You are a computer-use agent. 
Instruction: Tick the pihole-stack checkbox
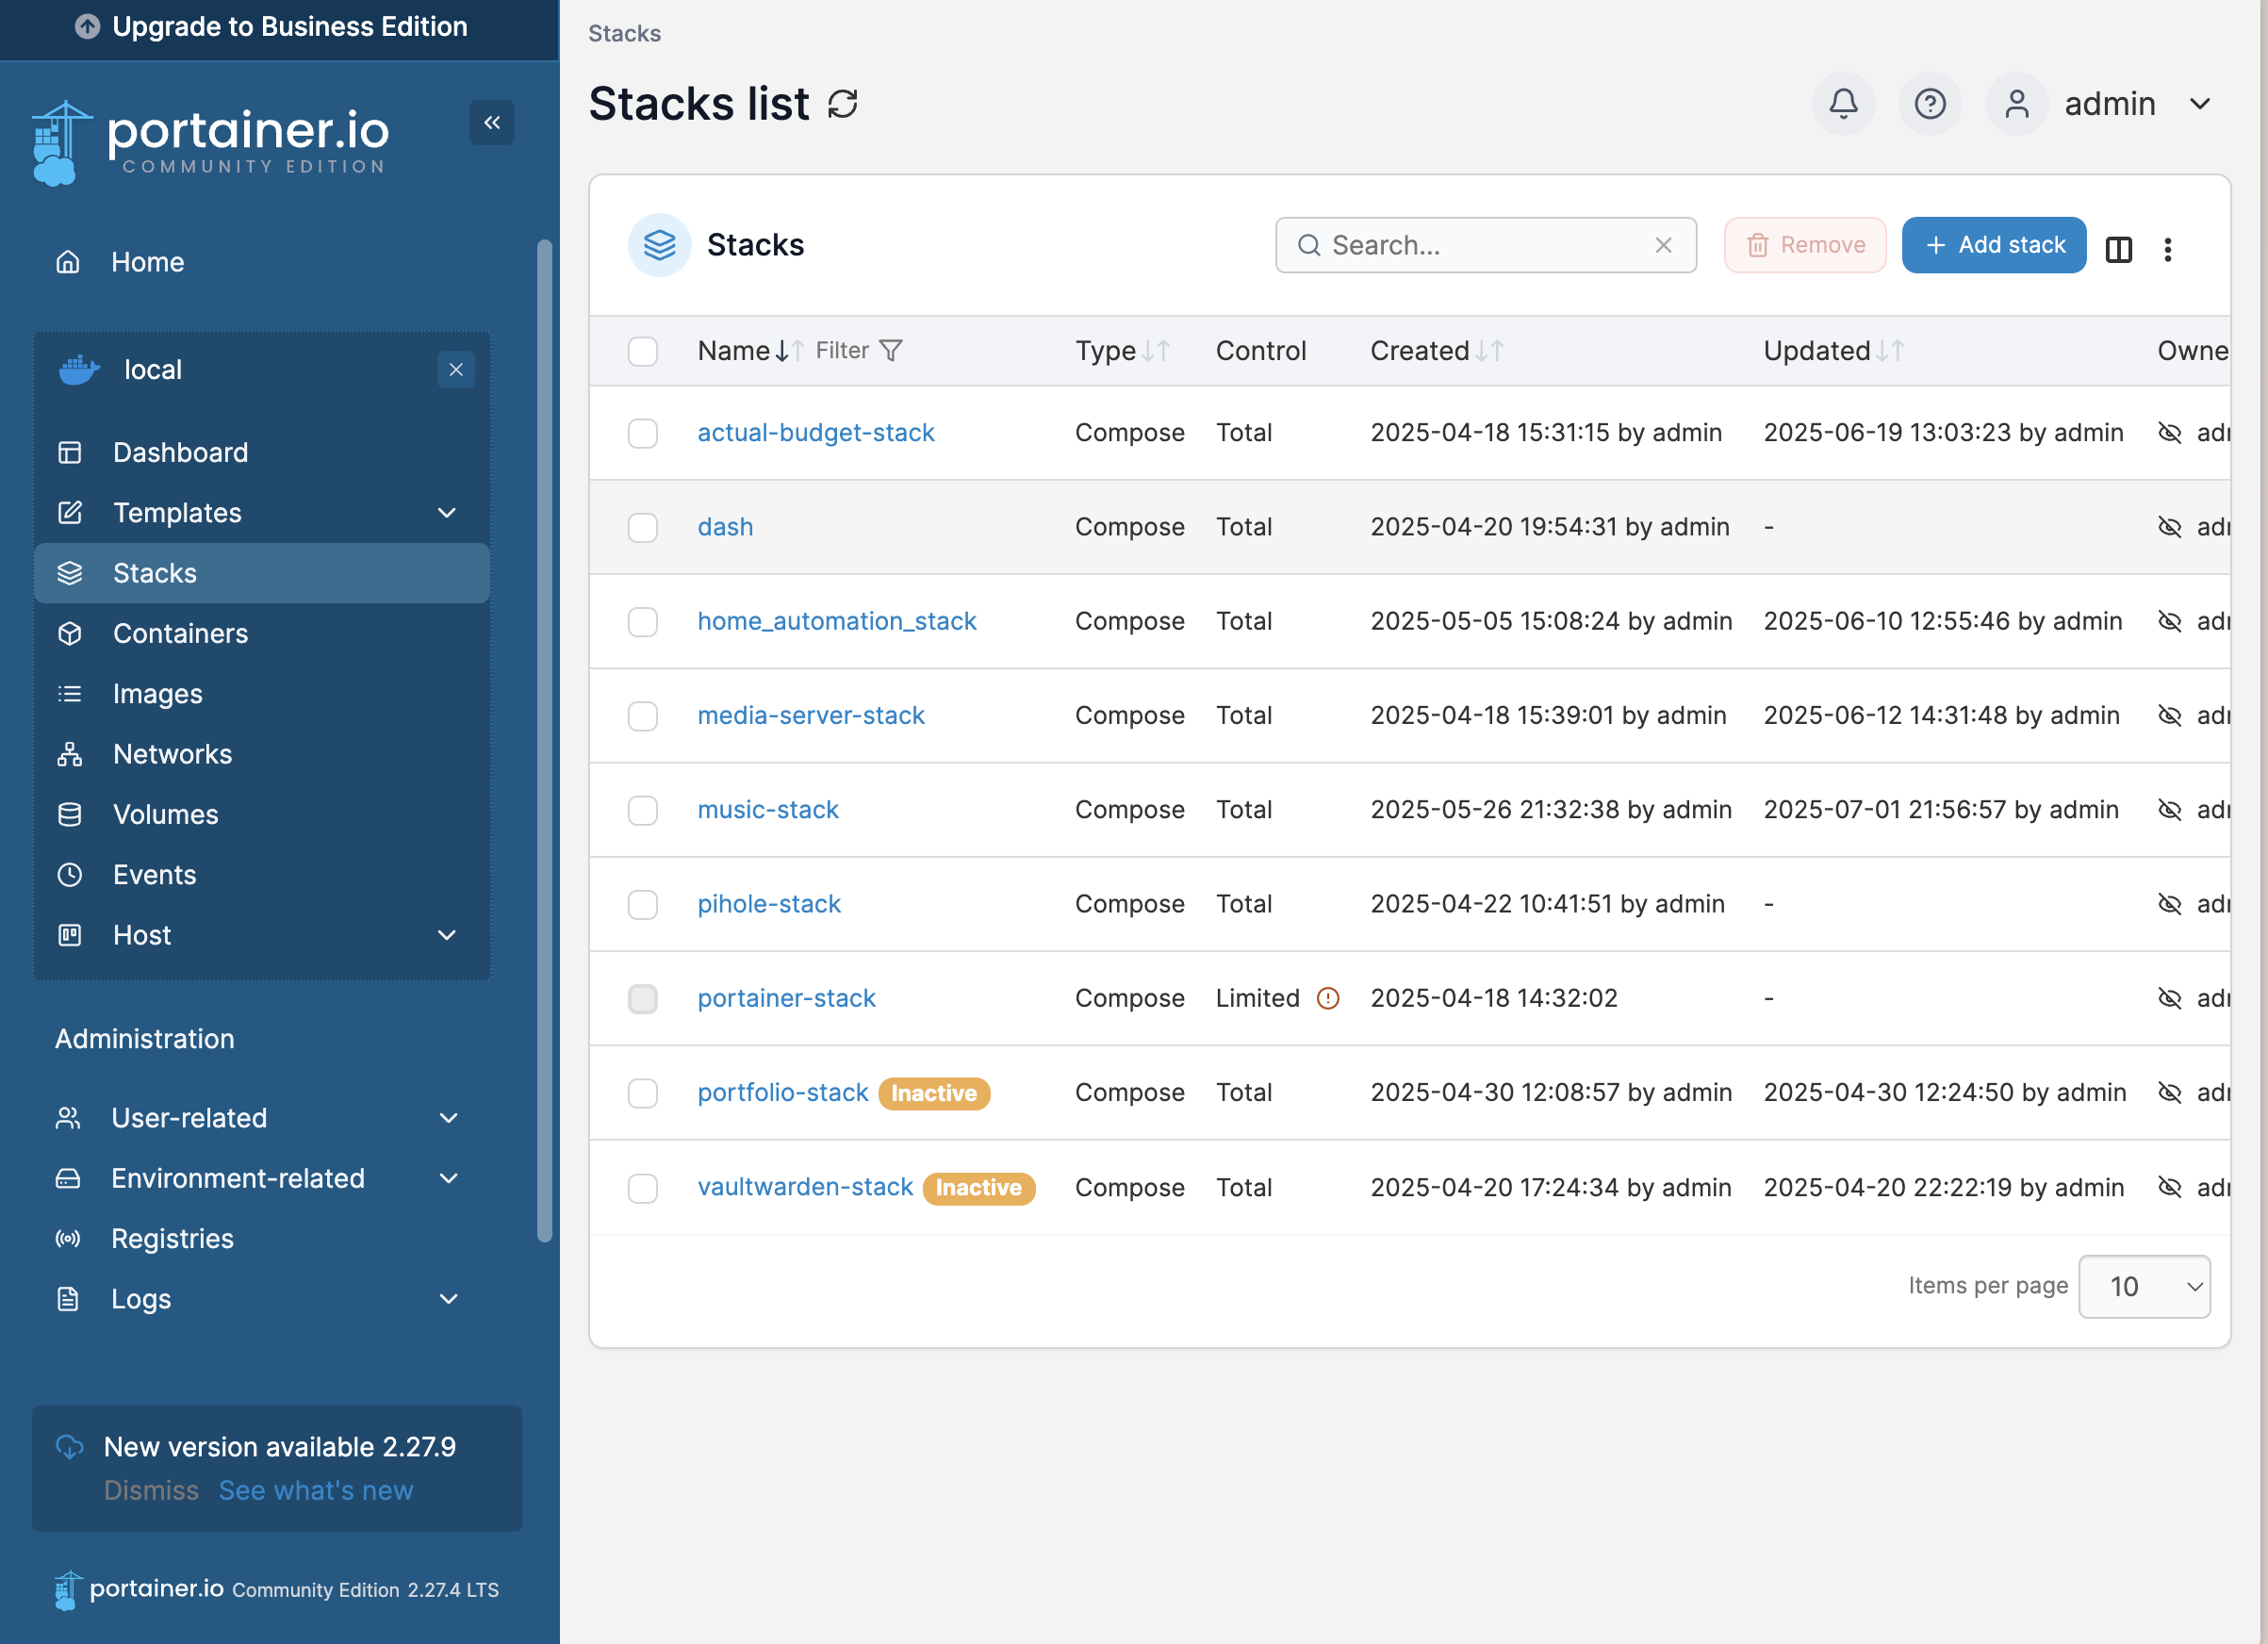(642, 904)
